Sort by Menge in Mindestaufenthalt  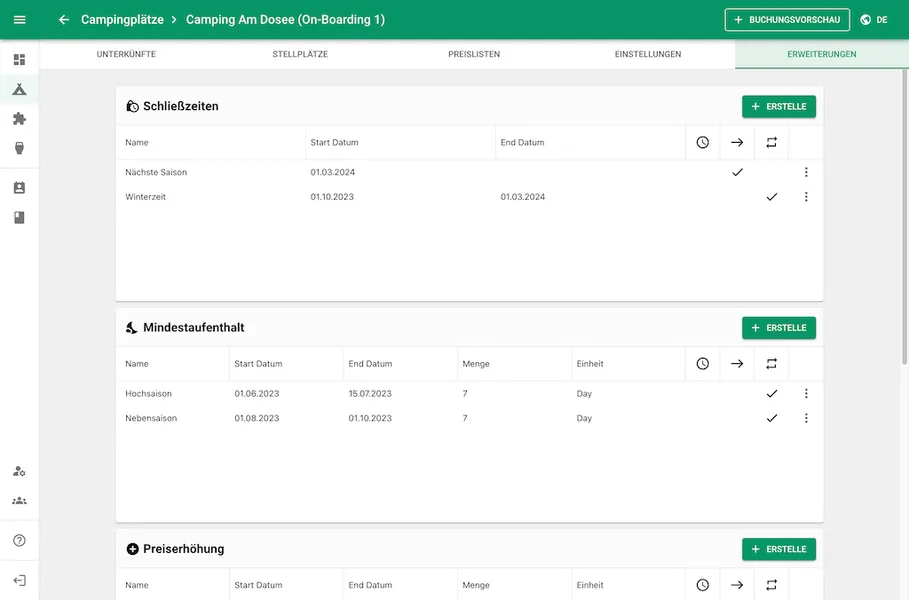point(476,364)
